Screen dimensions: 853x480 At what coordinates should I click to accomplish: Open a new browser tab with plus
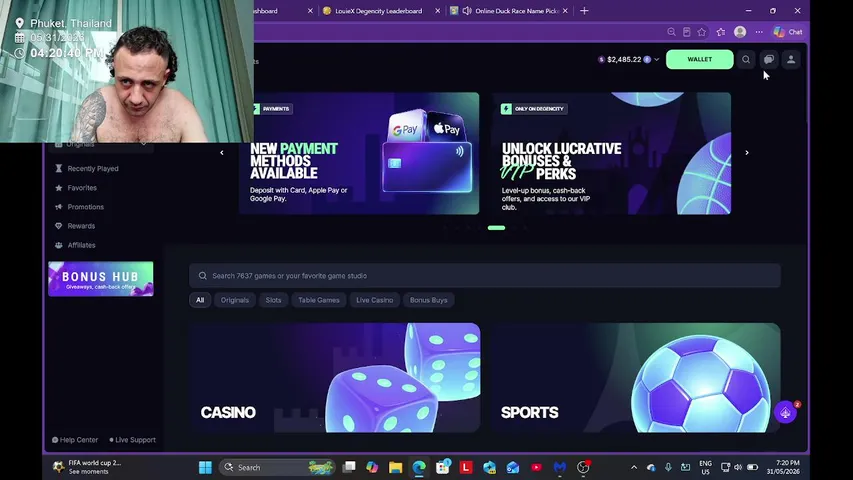[584, 11]
